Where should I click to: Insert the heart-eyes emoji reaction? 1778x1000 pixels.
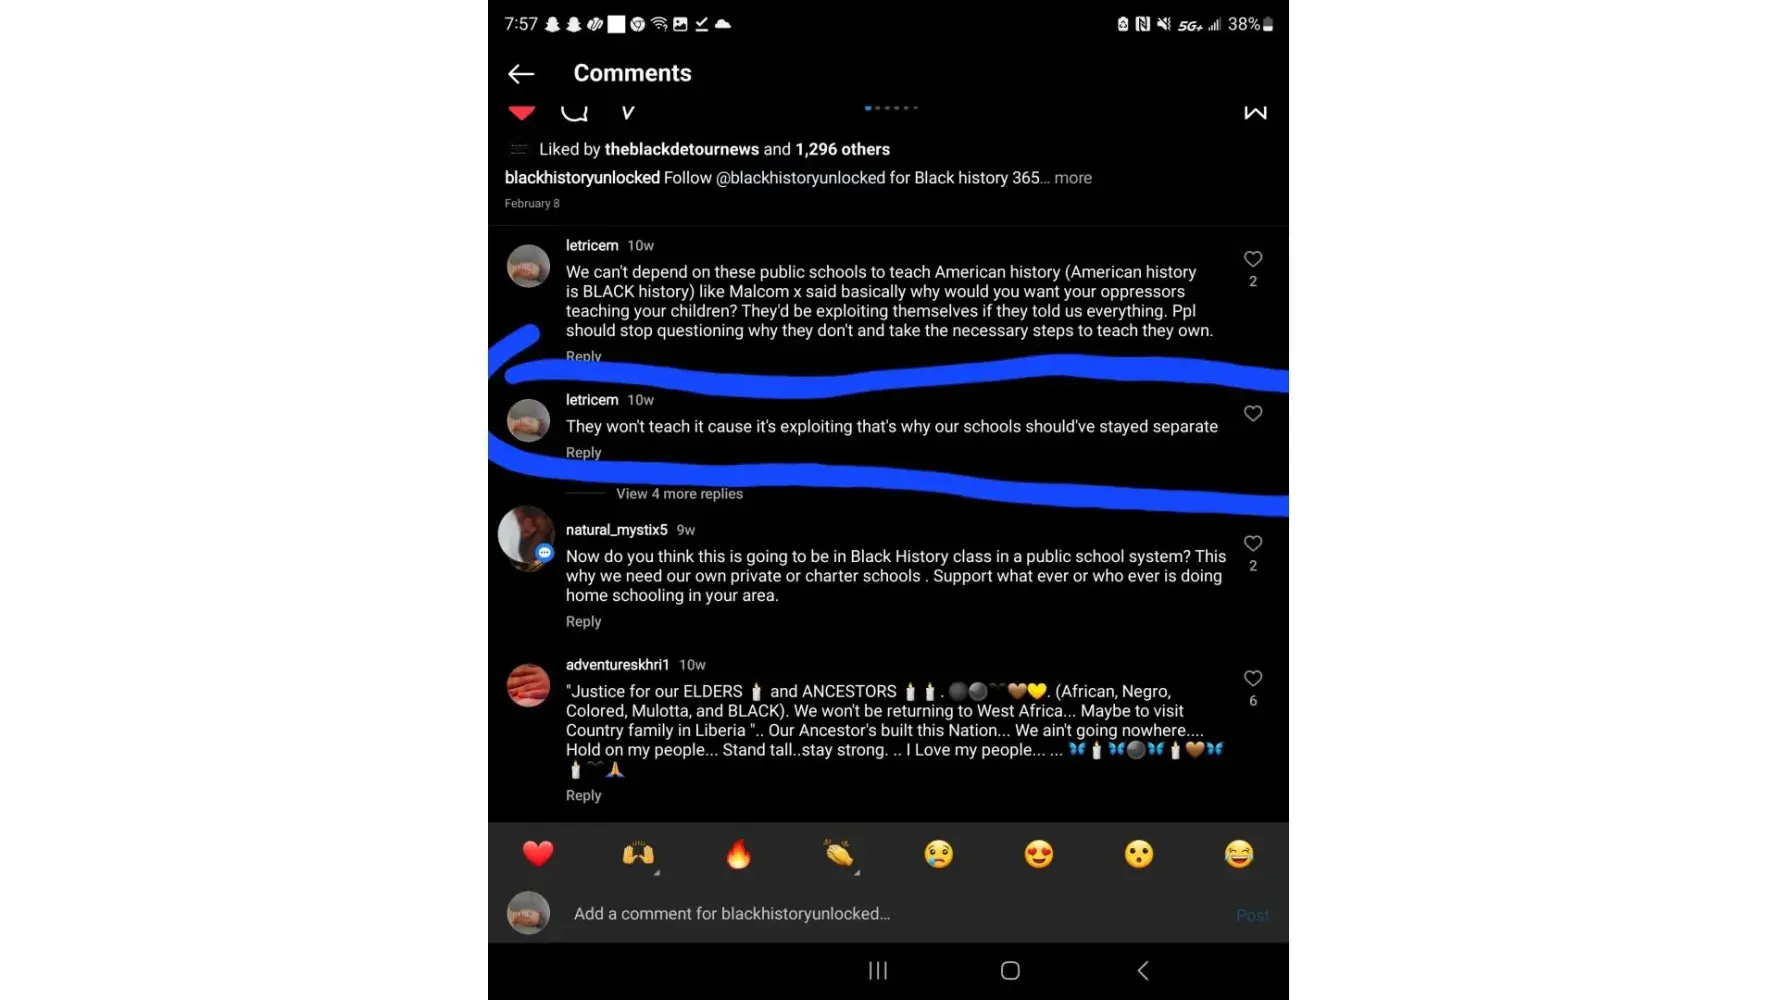[1039, 854]
